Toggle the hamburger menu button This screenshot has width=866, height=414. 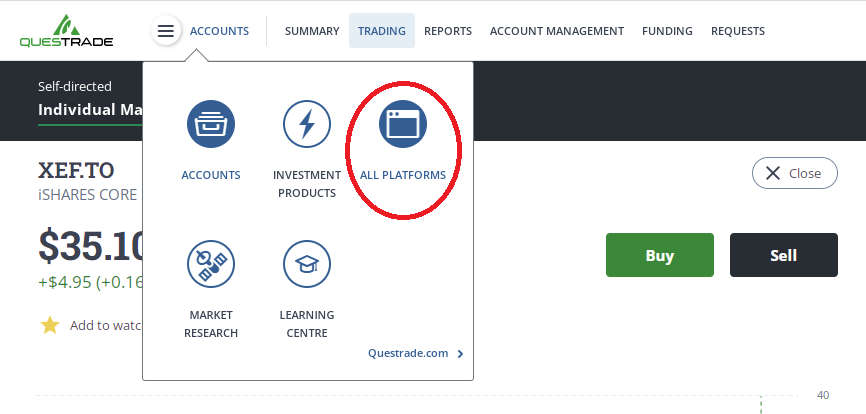[x=166, y=31]
